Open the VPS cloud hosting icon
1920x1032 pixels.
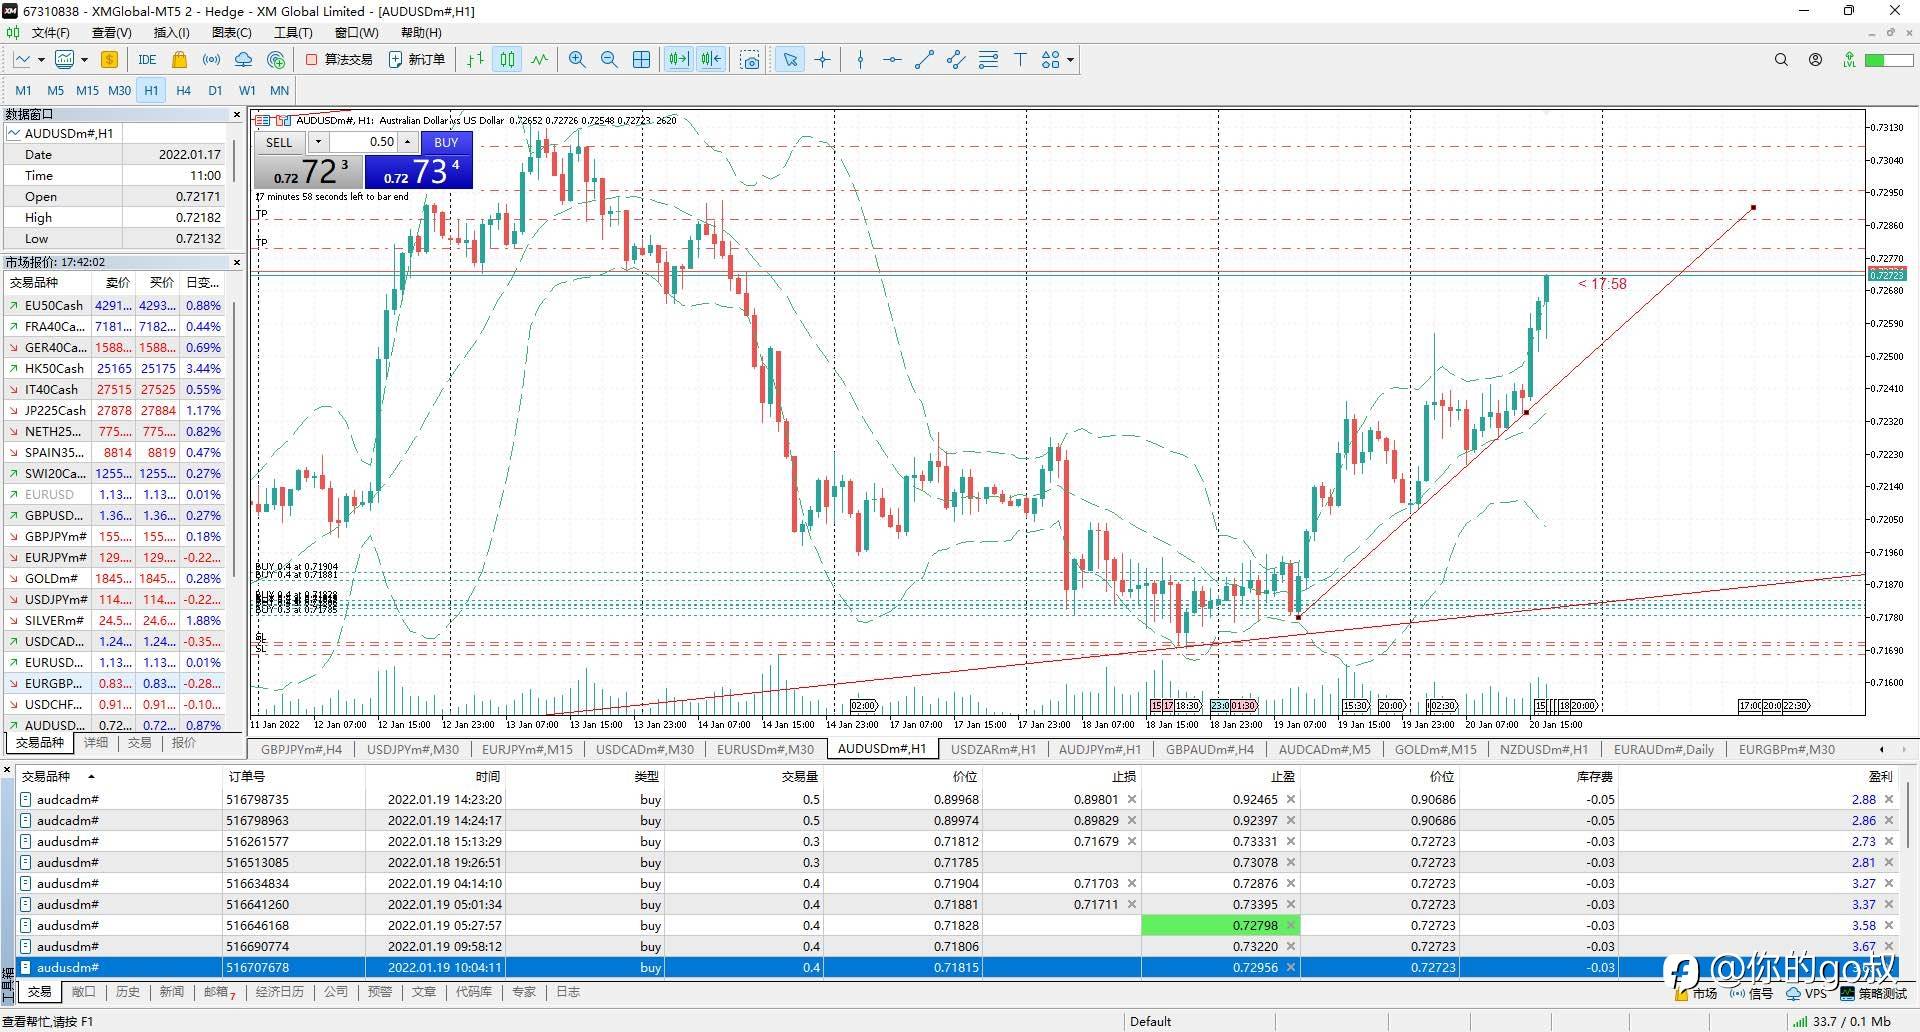(x=243, y=60)
